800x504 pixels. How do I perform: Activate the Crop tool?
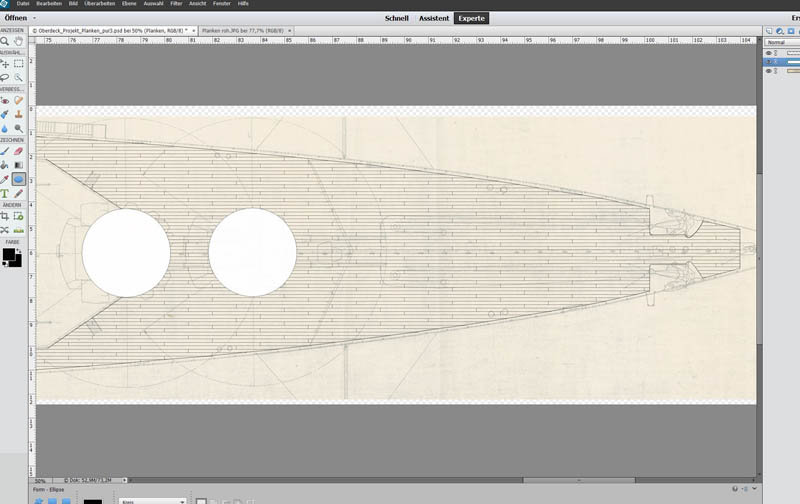pos(6,216)
